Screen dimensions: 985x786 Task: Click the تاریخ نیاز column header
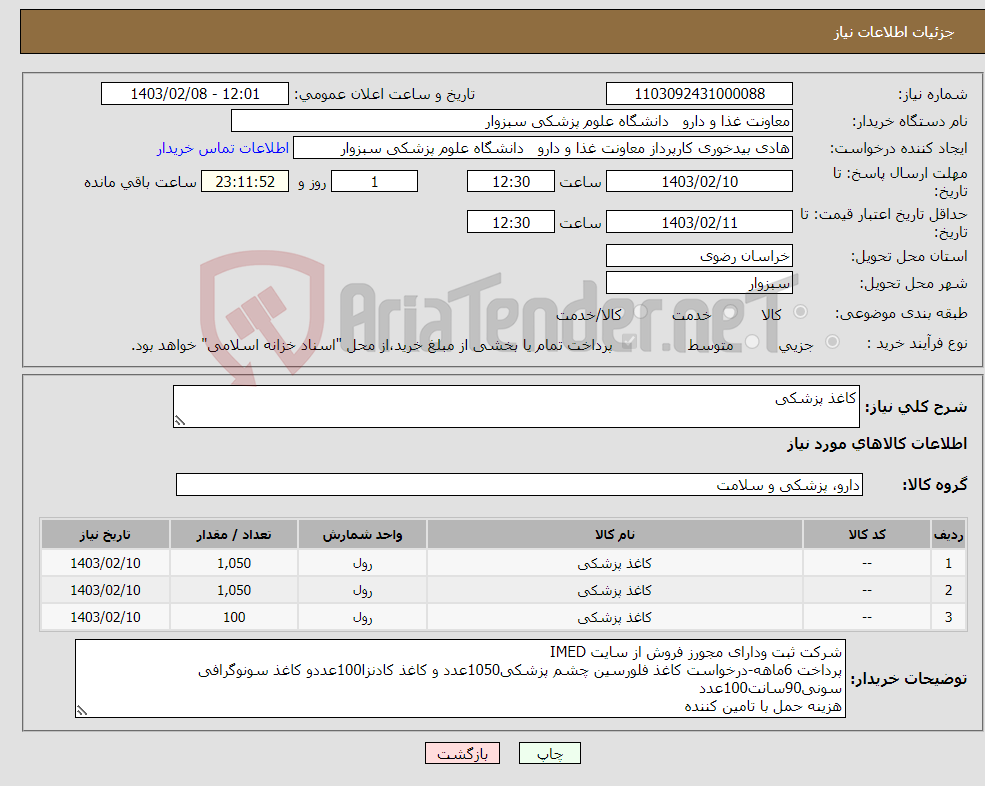pos(105,535)
